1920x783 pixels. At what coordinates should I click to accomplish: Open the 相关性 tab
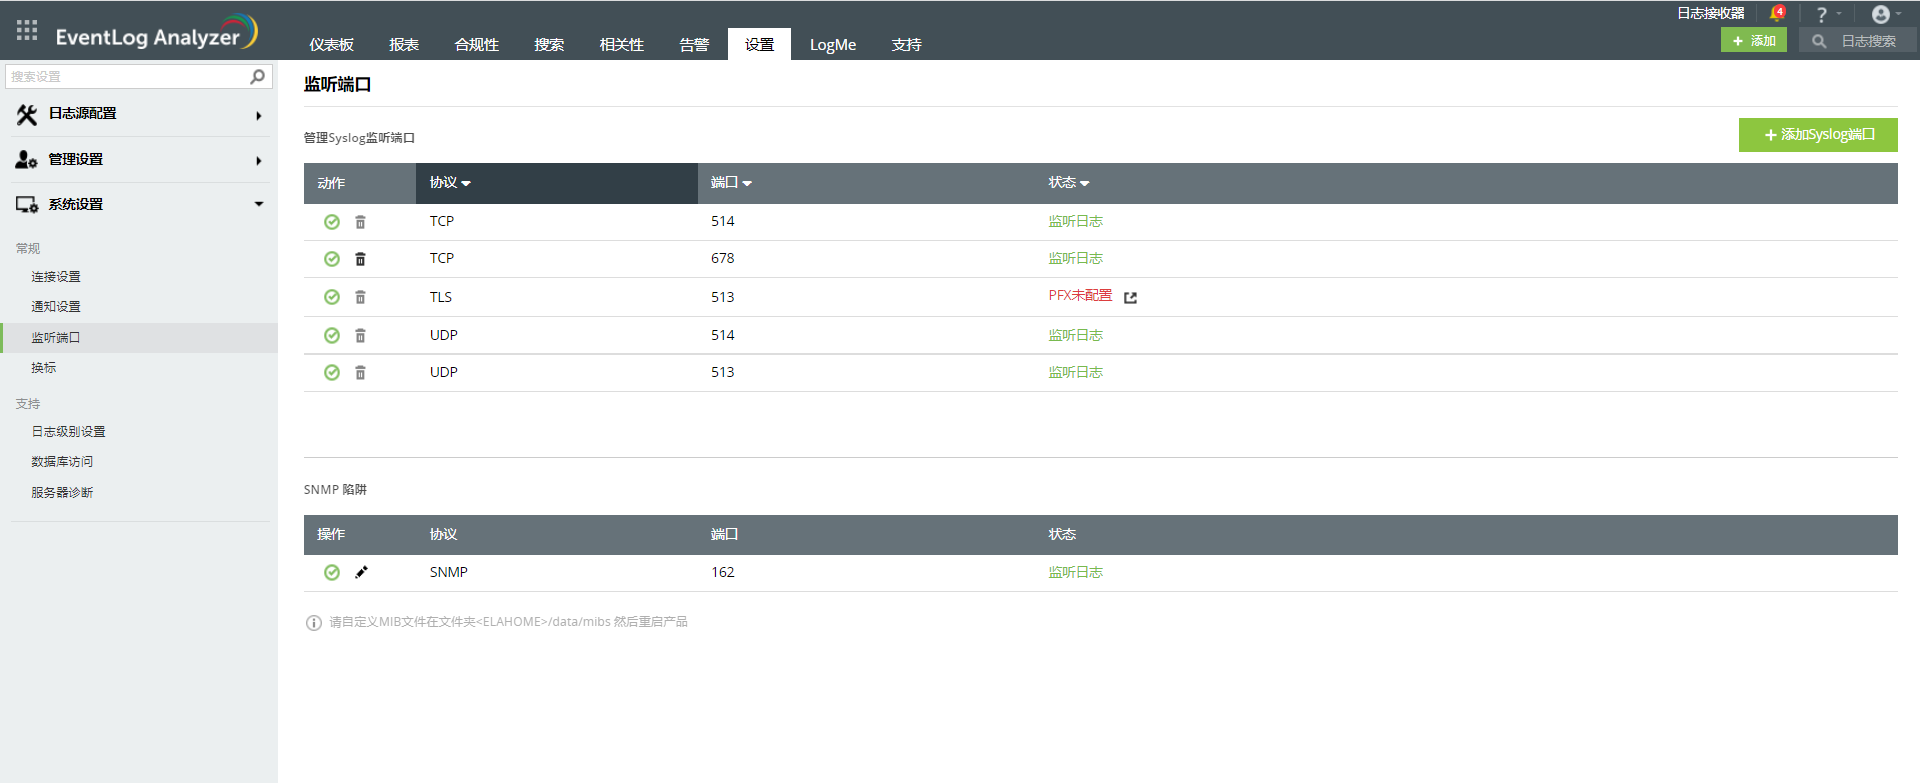[621, 44]
